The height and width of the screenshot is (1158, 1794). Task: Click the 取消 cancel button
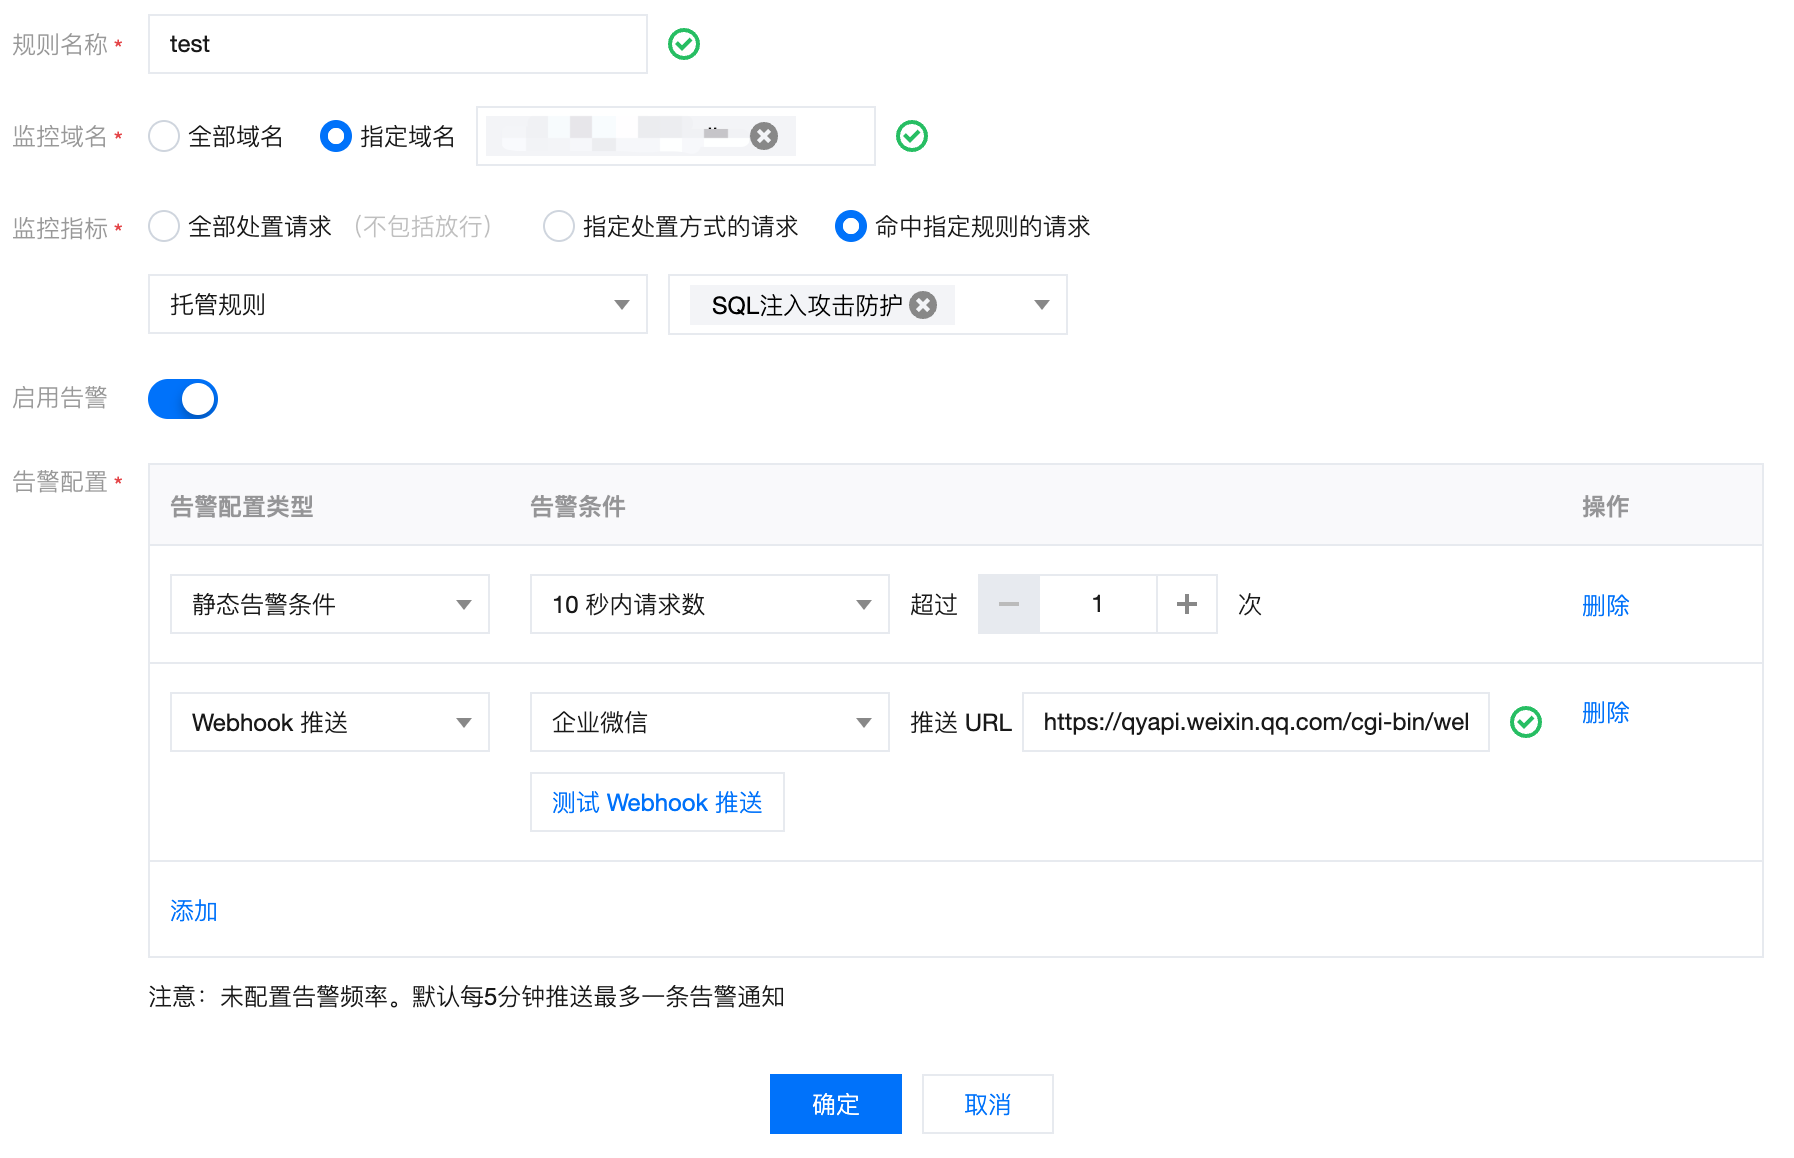pyautogui.click(x=987, y=1104)
